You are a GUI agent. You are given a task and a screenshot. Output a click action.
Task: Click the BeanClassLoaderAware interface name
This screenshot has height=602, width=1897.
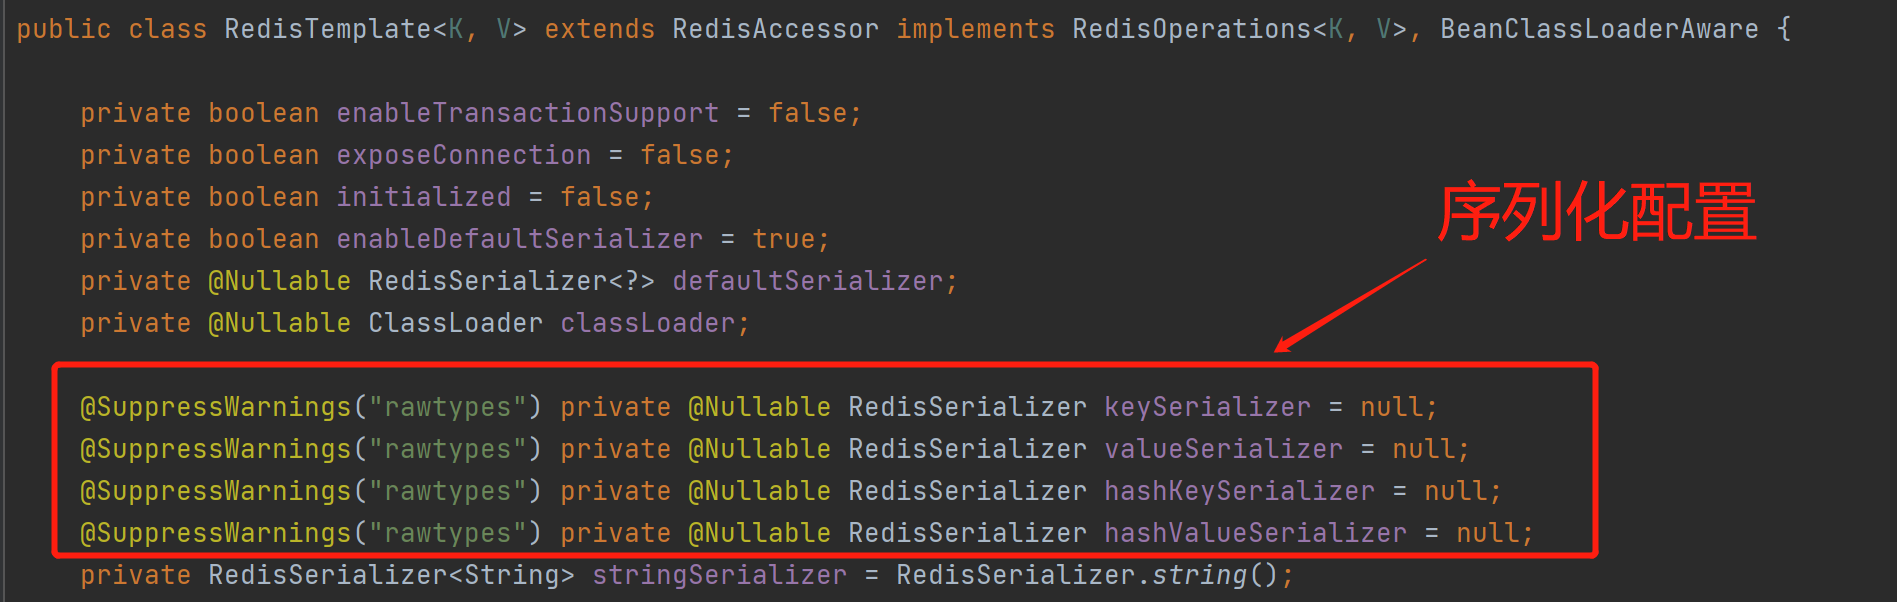coord(1599,29)
